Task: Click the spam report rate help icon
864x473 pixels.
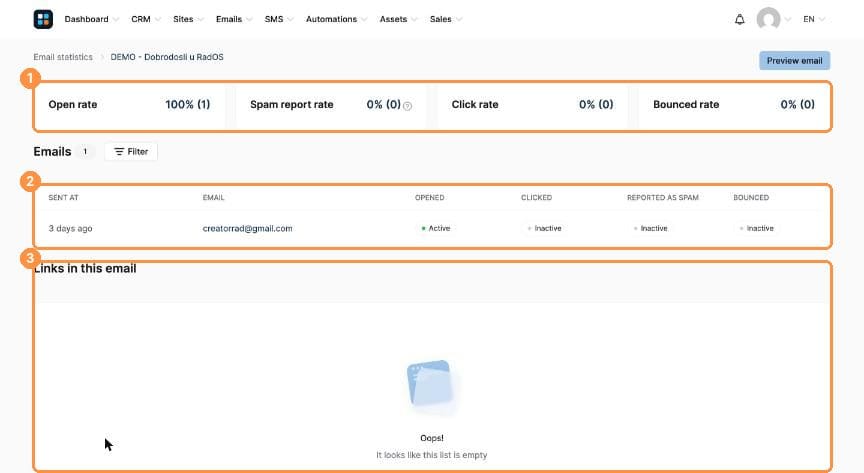Action: [407, 106]
